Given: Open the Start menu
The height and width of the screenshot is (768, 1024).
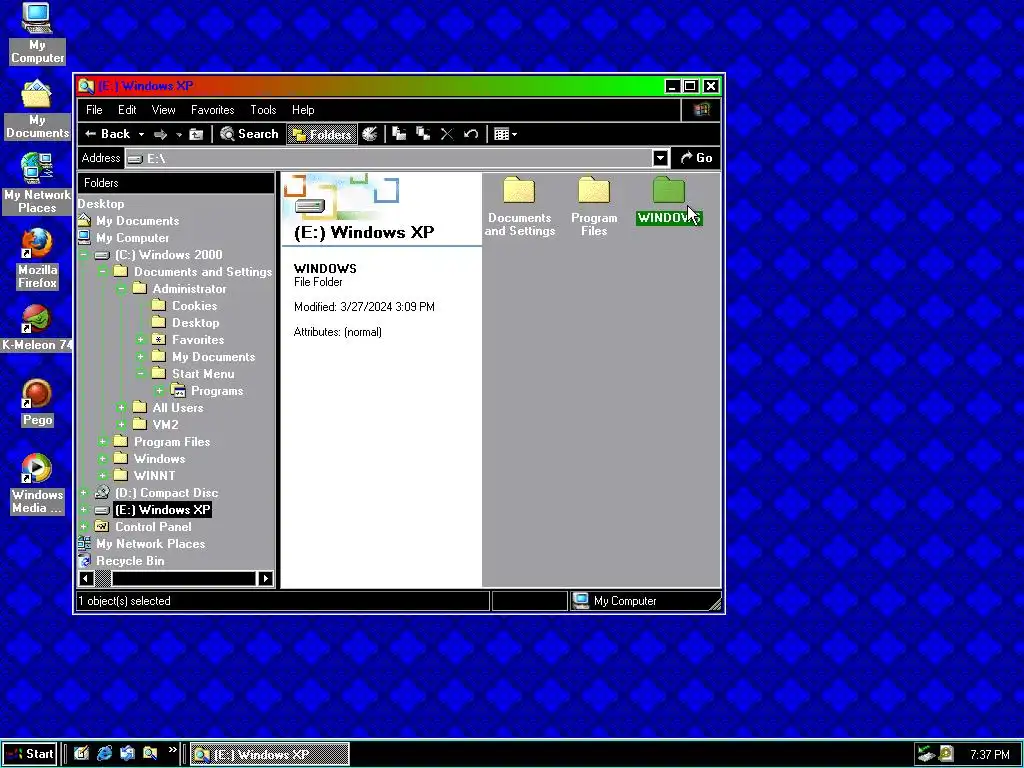Looking at the screenshot, I should tap(30, 754).
